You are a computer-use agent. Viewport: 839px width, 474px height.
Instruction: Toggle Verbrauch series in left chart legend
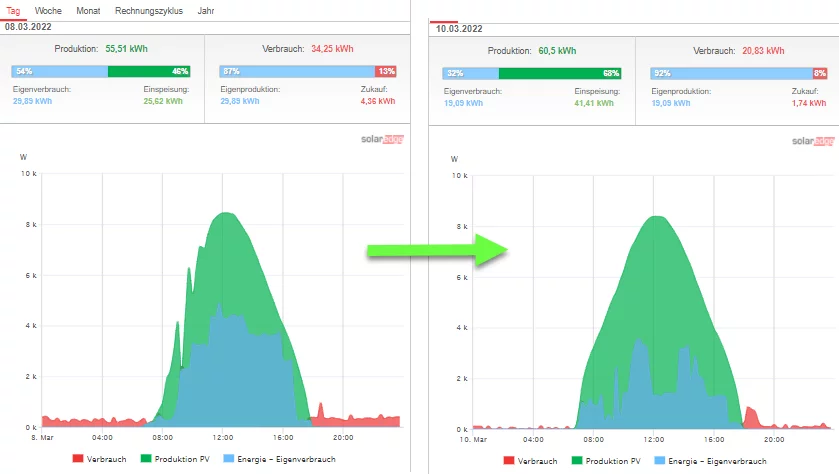tap(100, 459)
